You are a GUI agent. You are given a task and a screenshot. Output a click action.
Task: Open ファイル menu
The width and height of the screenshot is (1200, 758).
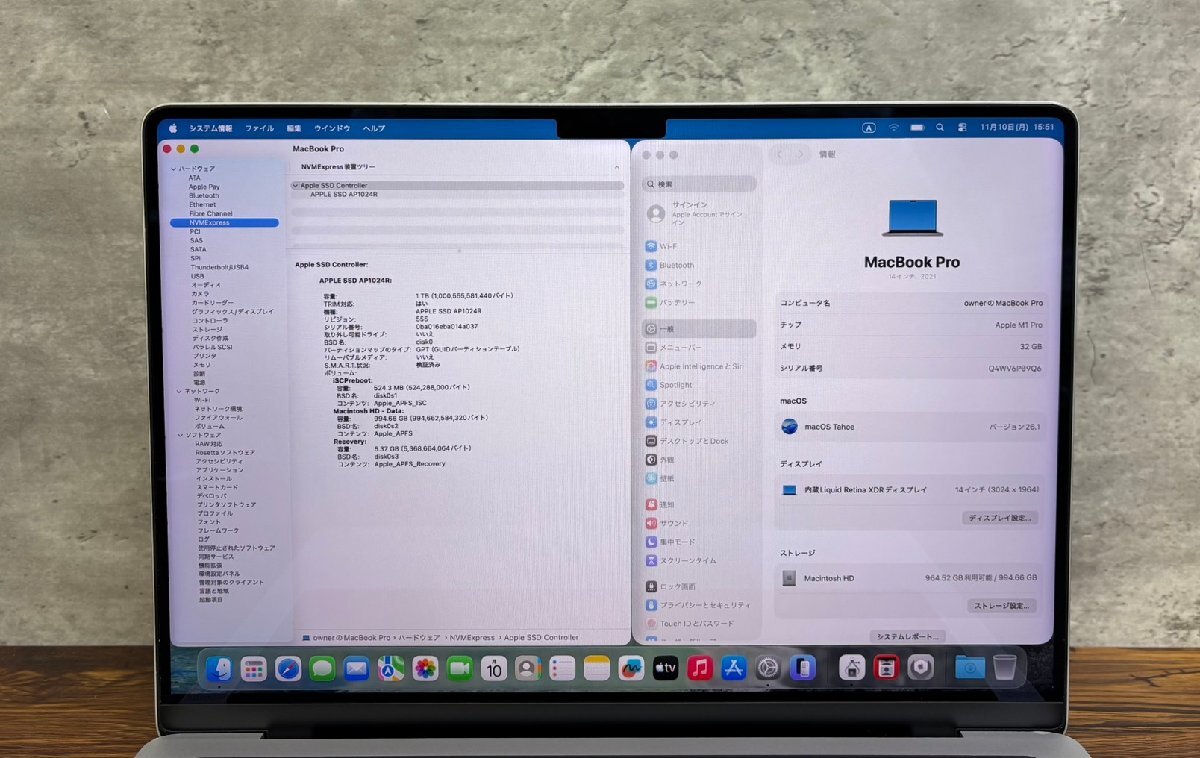(x=260, y=129)
